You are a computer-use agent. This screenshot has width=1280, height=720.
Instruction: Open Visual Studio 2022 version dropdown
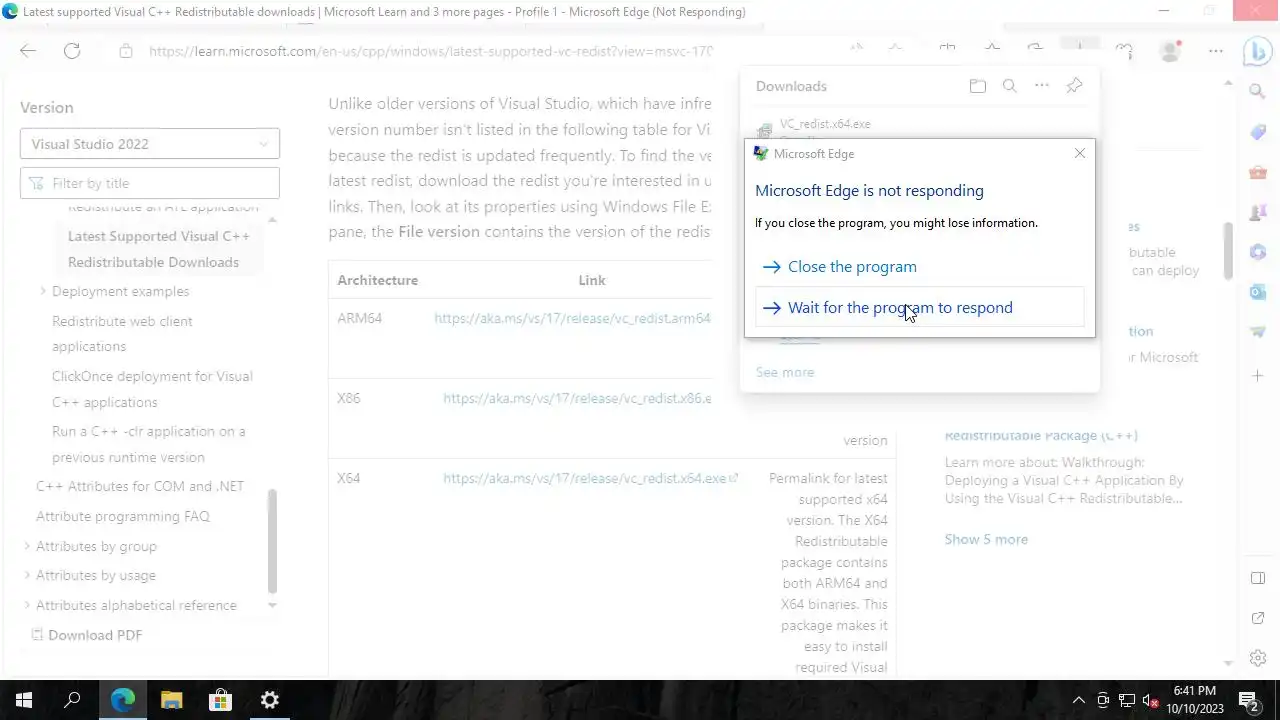click(150, 144)
